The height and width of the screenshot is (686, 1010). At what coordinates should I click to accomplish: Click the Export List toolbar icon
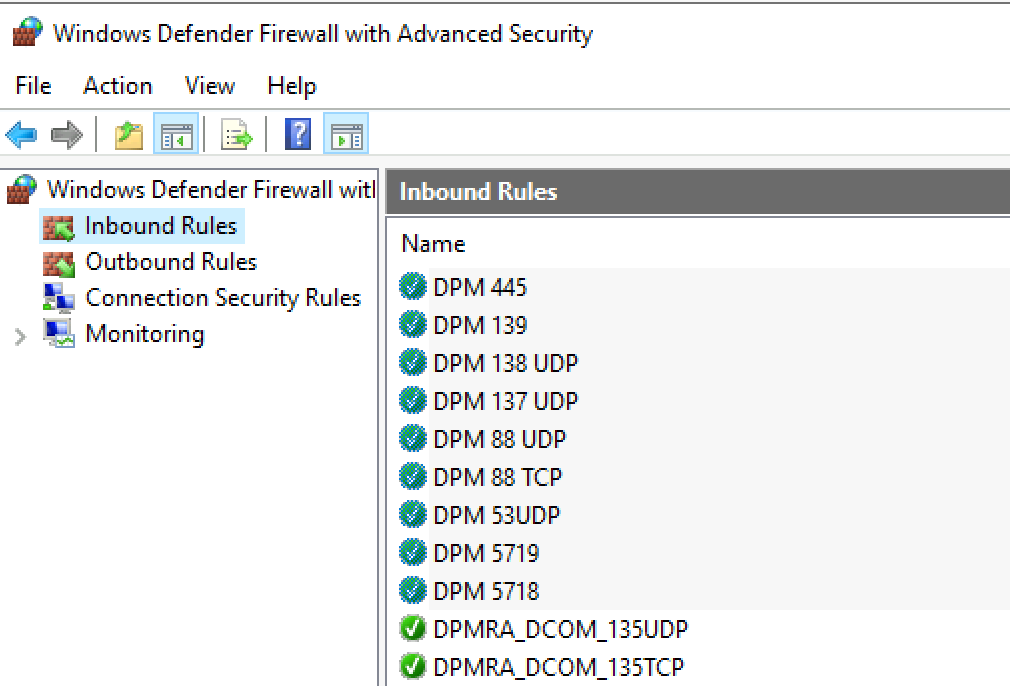(237, 135)
